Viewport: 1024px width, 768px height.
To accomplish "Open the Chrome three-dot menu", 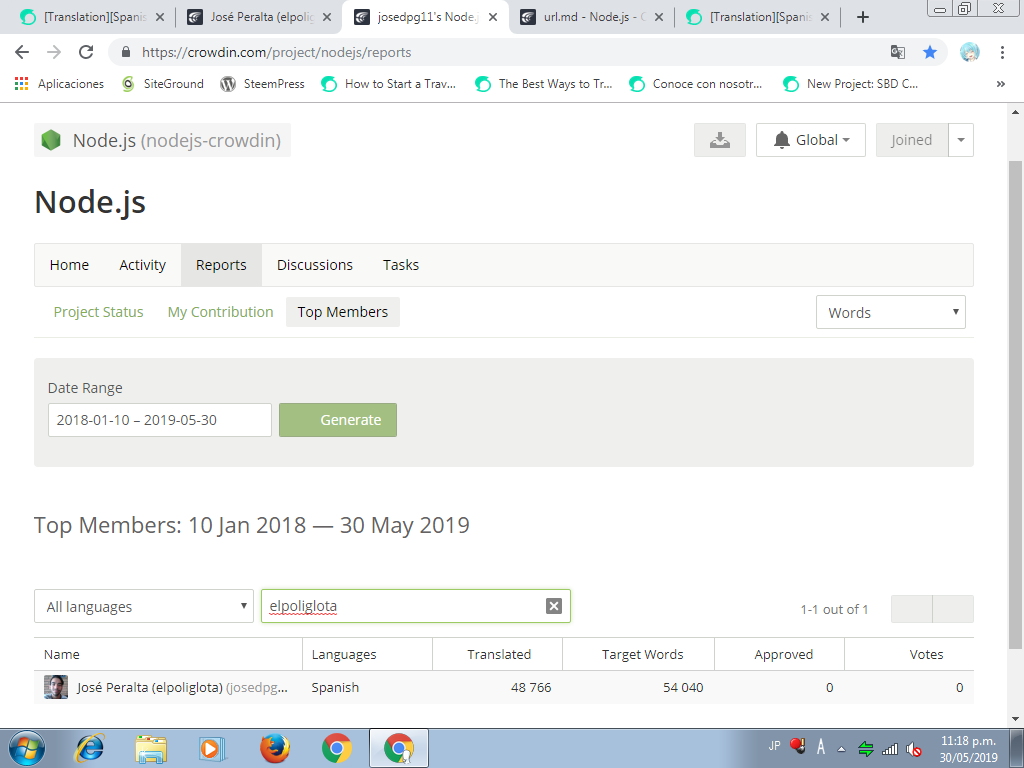I will [1002, 52].
